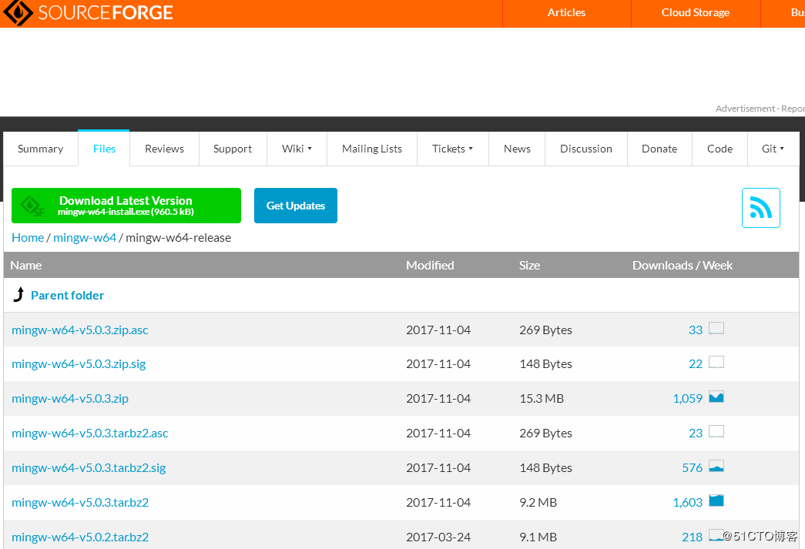Expand the Git dropdown tab

tap(773, 148)
